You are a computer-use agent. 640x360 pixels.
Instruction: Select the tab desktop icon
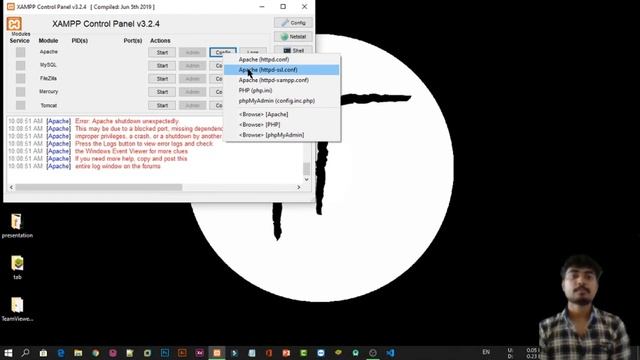17,267
